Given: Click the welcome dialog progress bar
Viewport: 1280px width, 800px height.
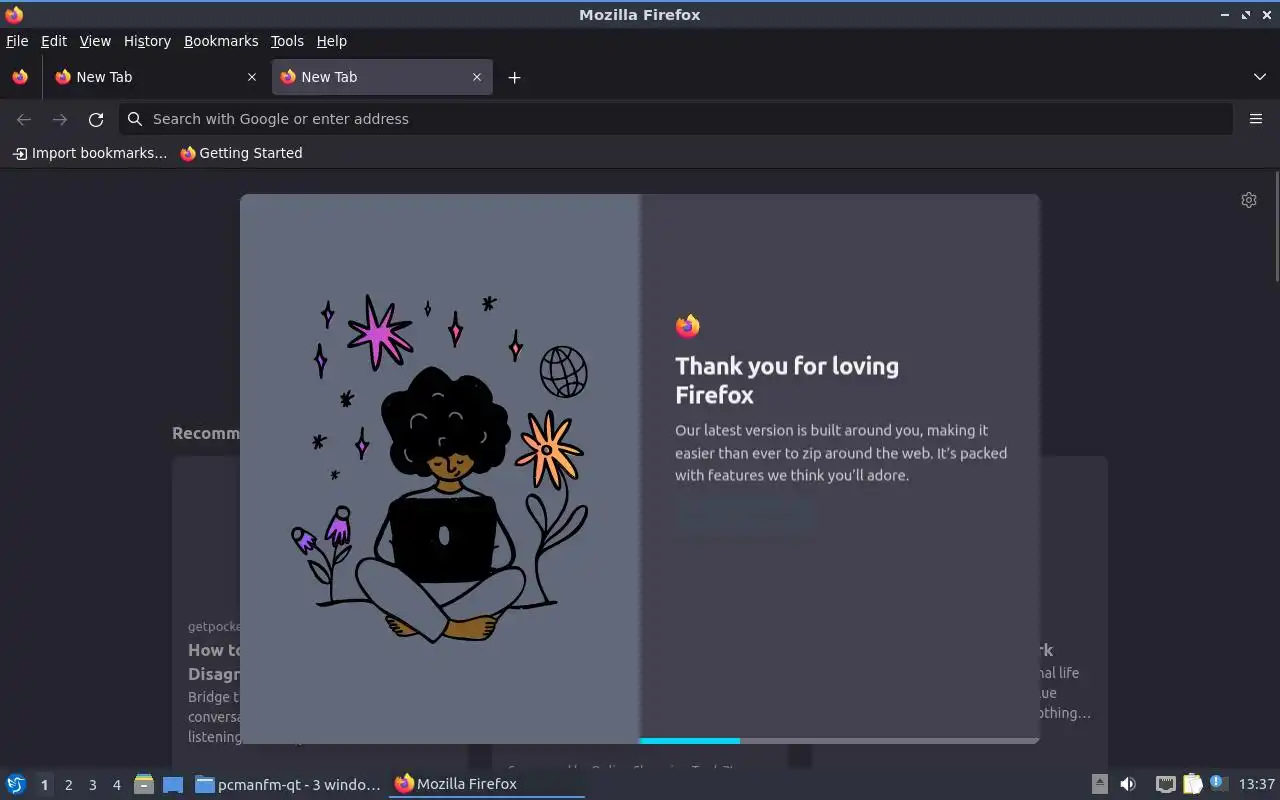Looking at the screenshot, I should coord(840,741).
